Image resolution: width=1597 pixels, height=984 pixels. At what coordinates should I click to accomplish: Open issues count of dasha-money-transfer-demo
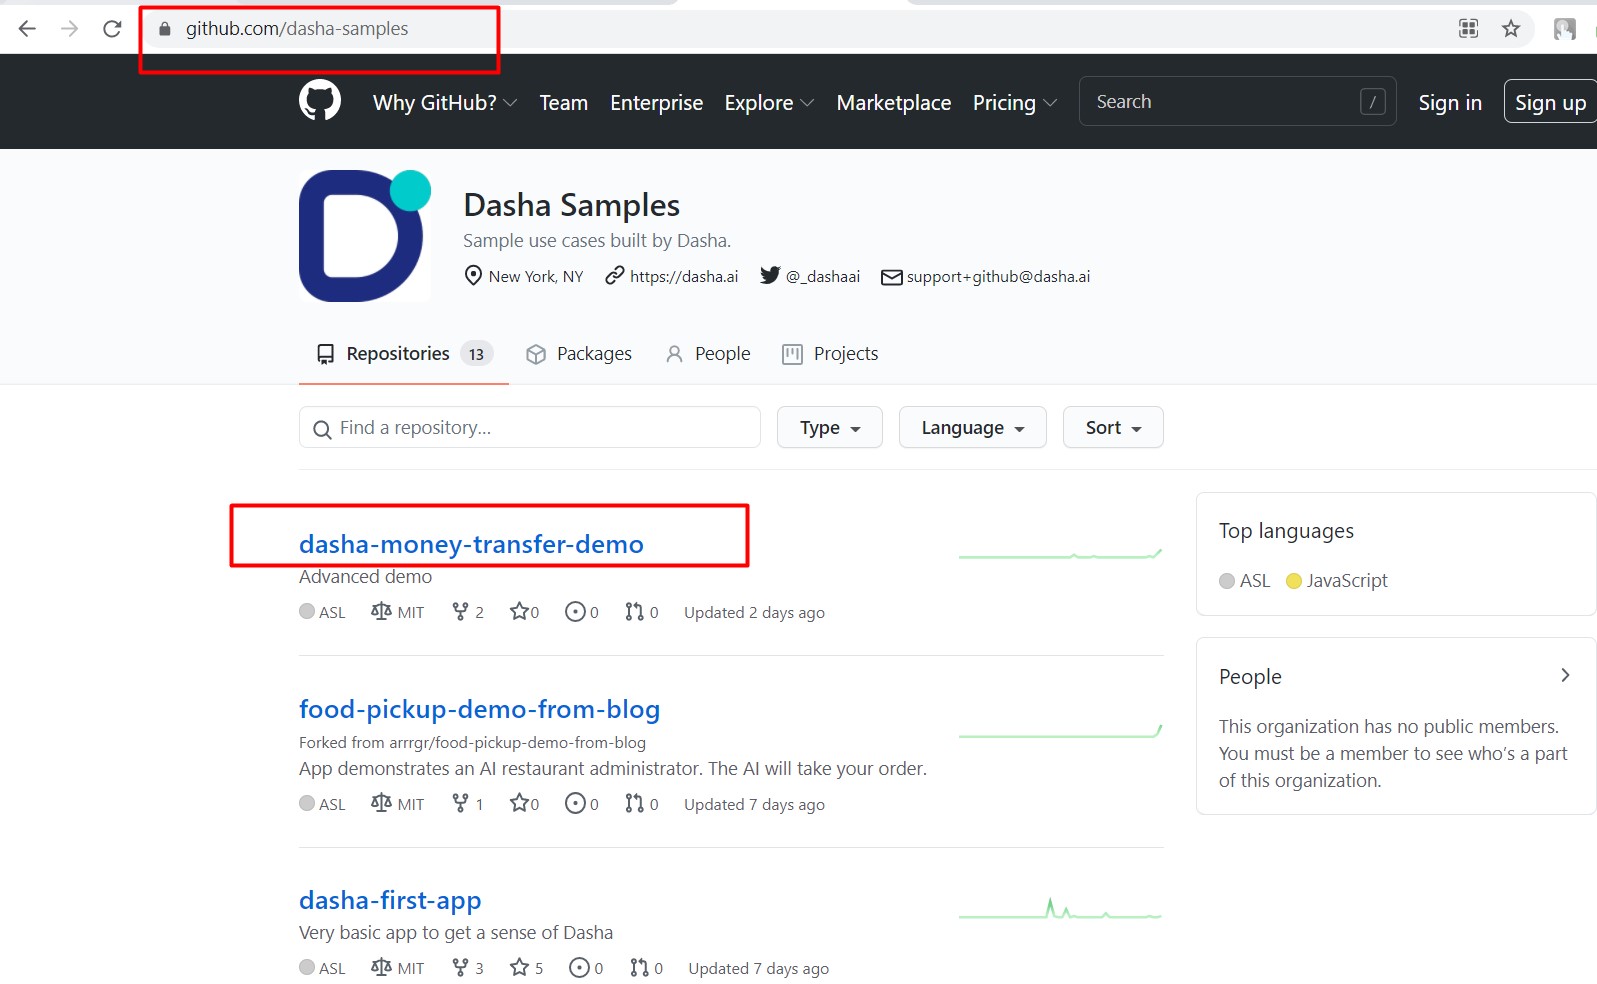point(582,612)
